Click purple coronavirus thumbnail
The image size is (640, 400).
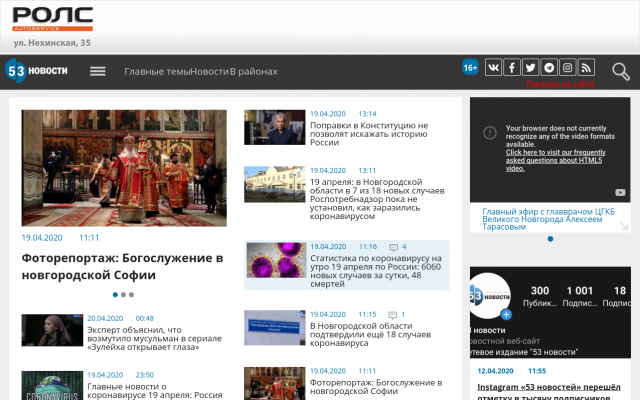(x=276, y=260)
